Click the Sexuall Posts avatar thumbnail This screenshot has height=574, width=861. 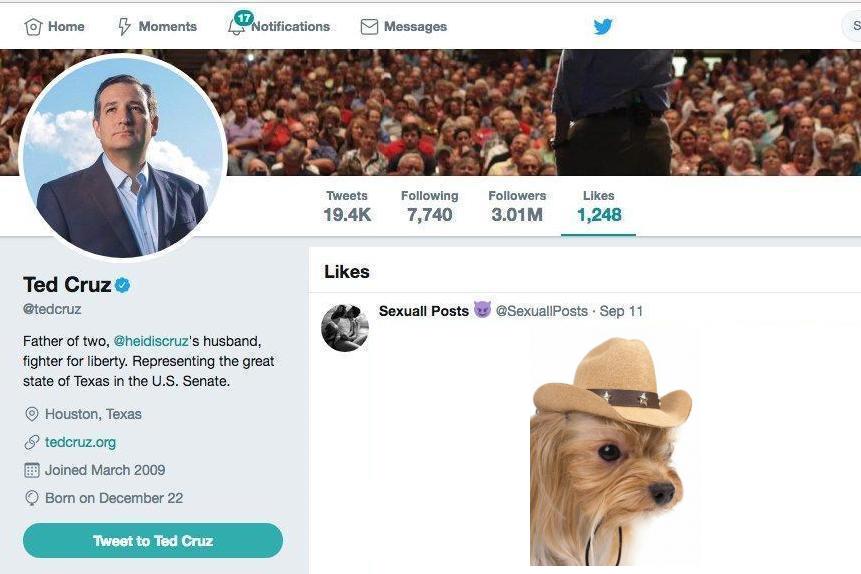tap(345, 328)
